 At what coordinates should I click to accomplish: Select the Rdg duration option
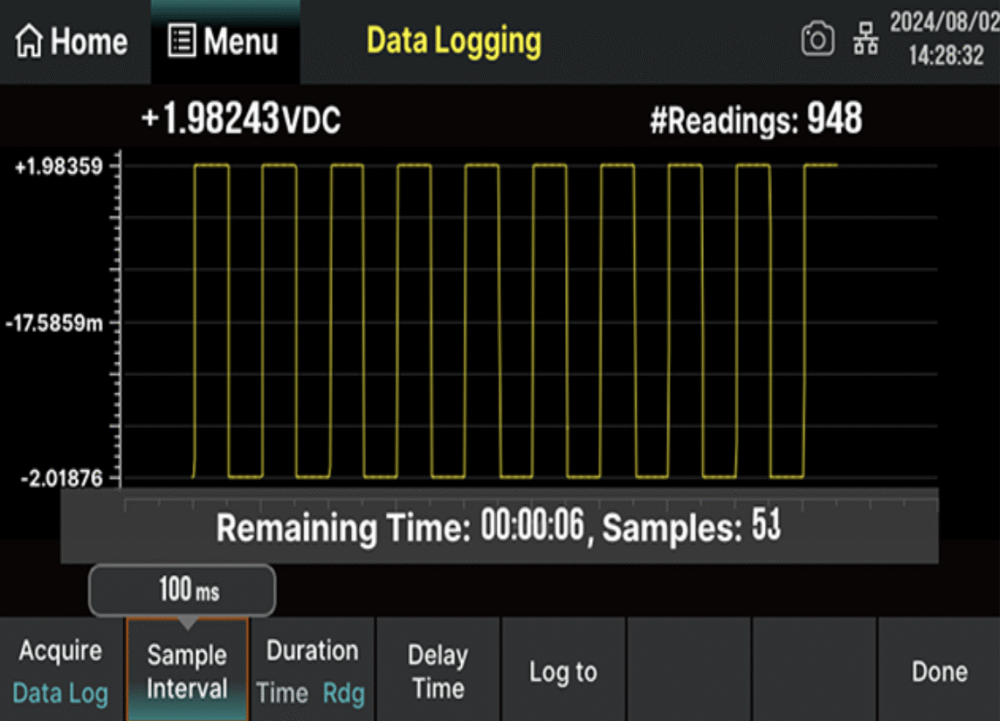click(x=344, y=693)
